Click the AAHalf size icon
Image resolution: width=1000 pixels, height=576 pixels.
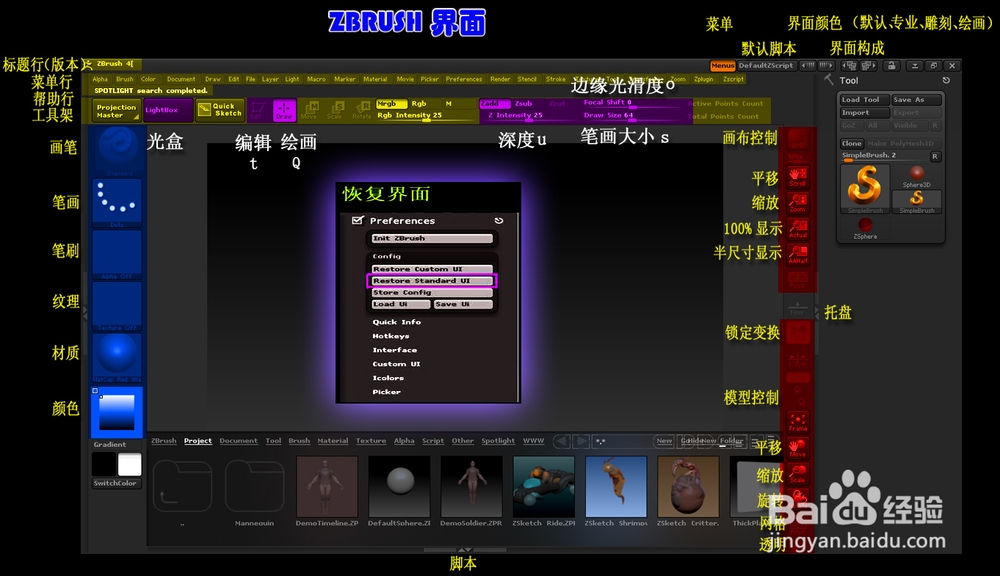click(798, 255)
